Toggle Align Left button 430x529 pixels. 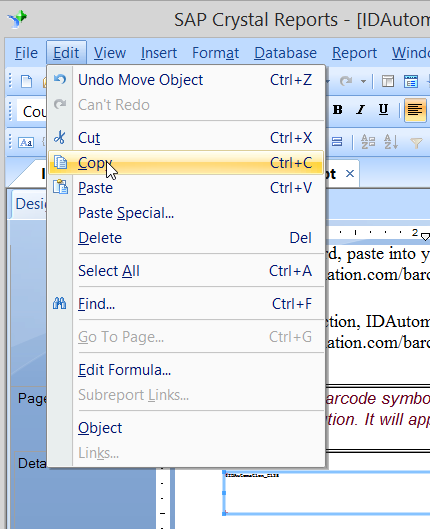click(415, 110)
